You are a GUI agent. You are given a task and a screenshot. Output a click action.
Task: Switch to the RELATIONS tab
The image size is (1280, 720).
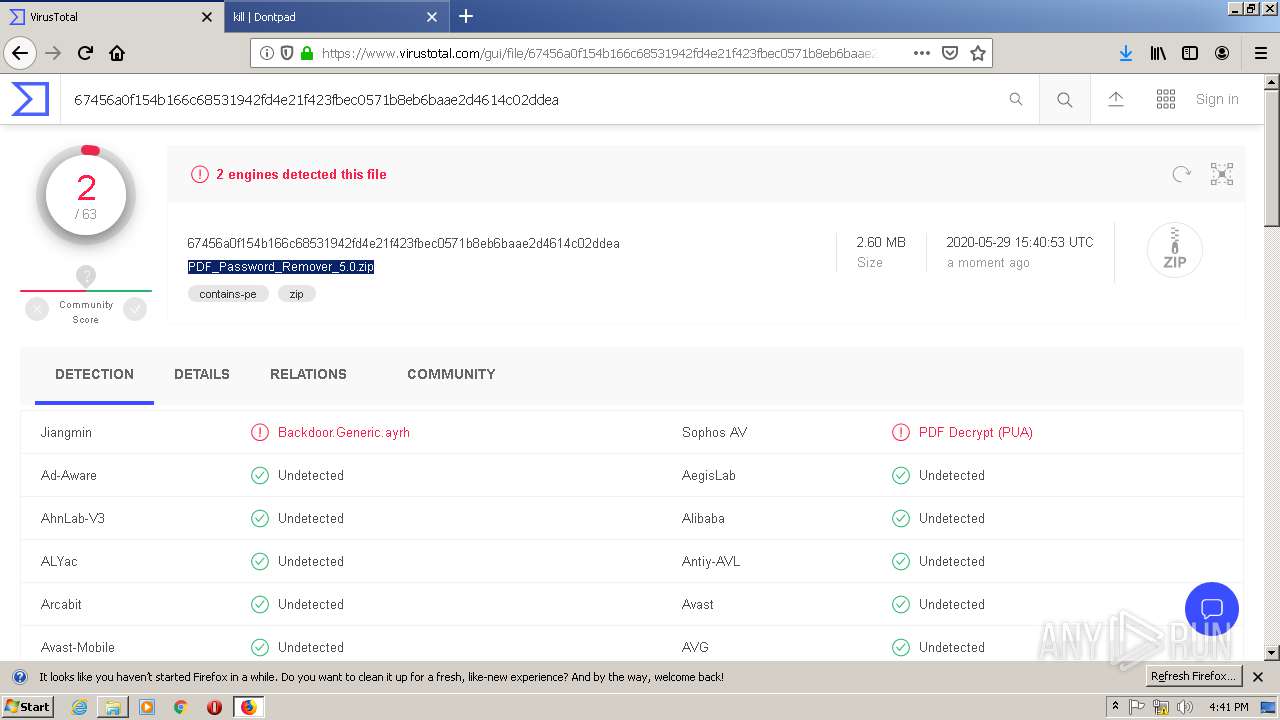pos(308,374)
